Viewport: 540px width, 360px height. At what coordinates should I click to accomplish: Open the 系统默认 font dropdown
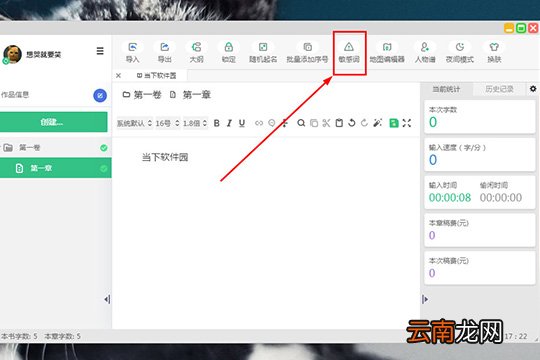(x=134, y=123)
